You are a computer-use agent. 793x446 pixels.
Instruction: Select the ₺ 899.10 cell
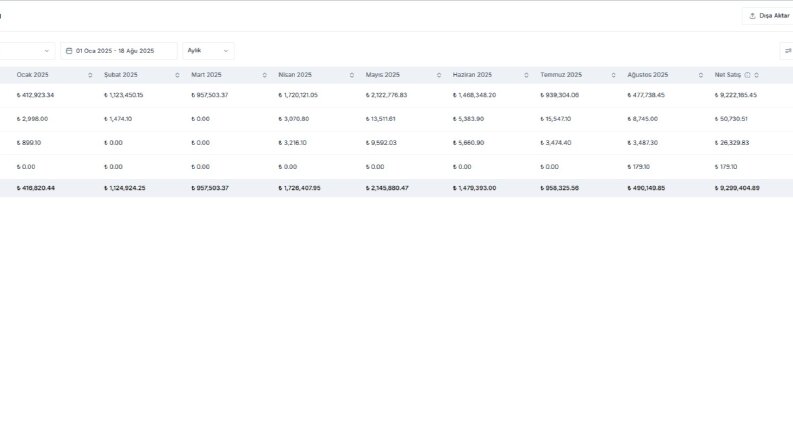click(28, 143)
